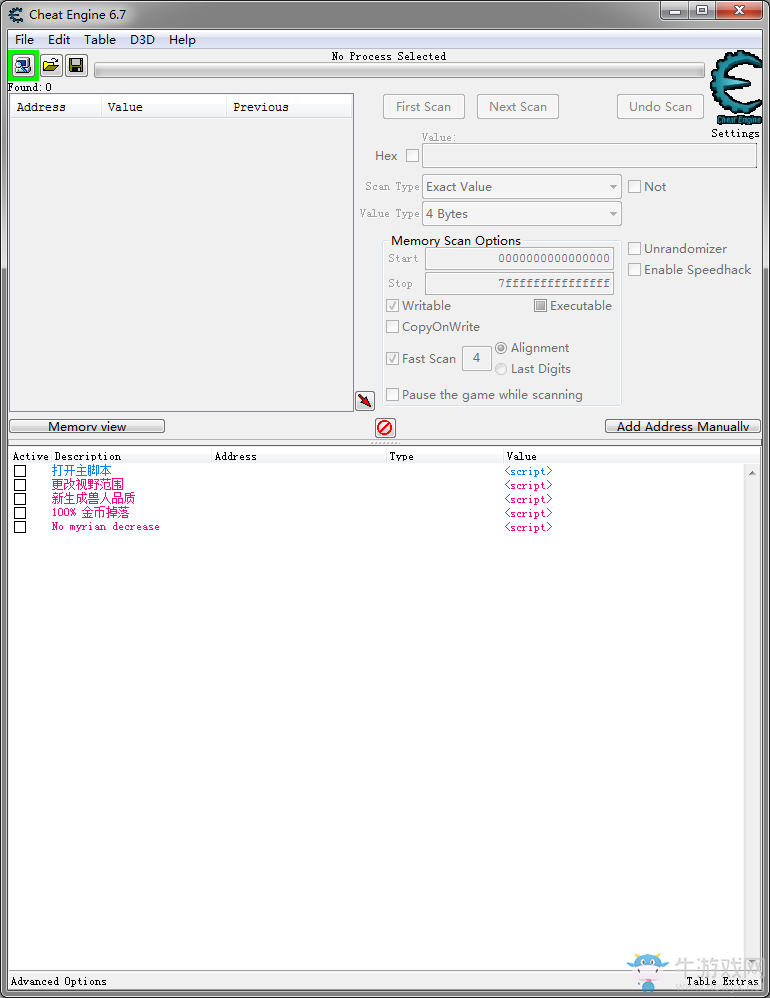The width and height of the screenshot is (770, 998).
Task: Open the D3D menu
Action: [143, 39]
